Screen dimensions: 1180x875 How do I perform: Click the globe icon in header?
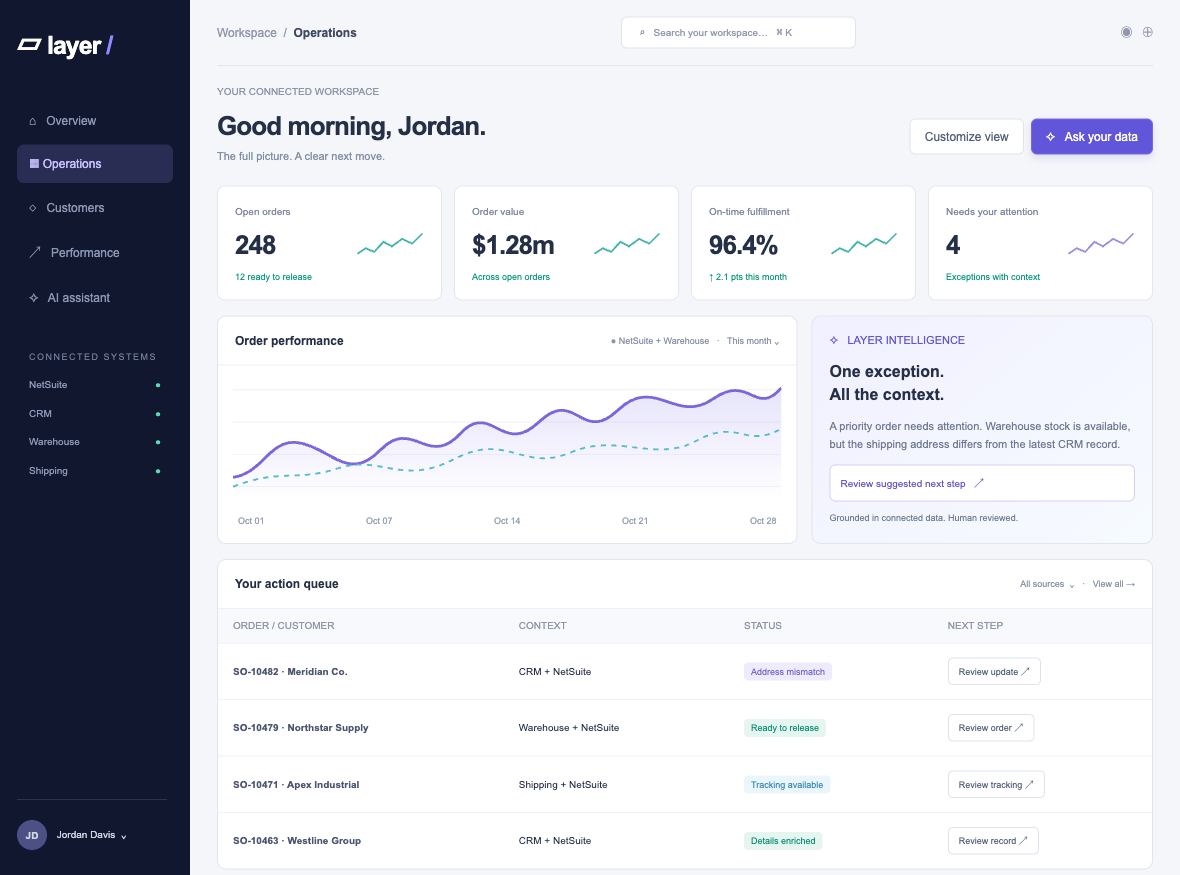tap(1148, 32)
